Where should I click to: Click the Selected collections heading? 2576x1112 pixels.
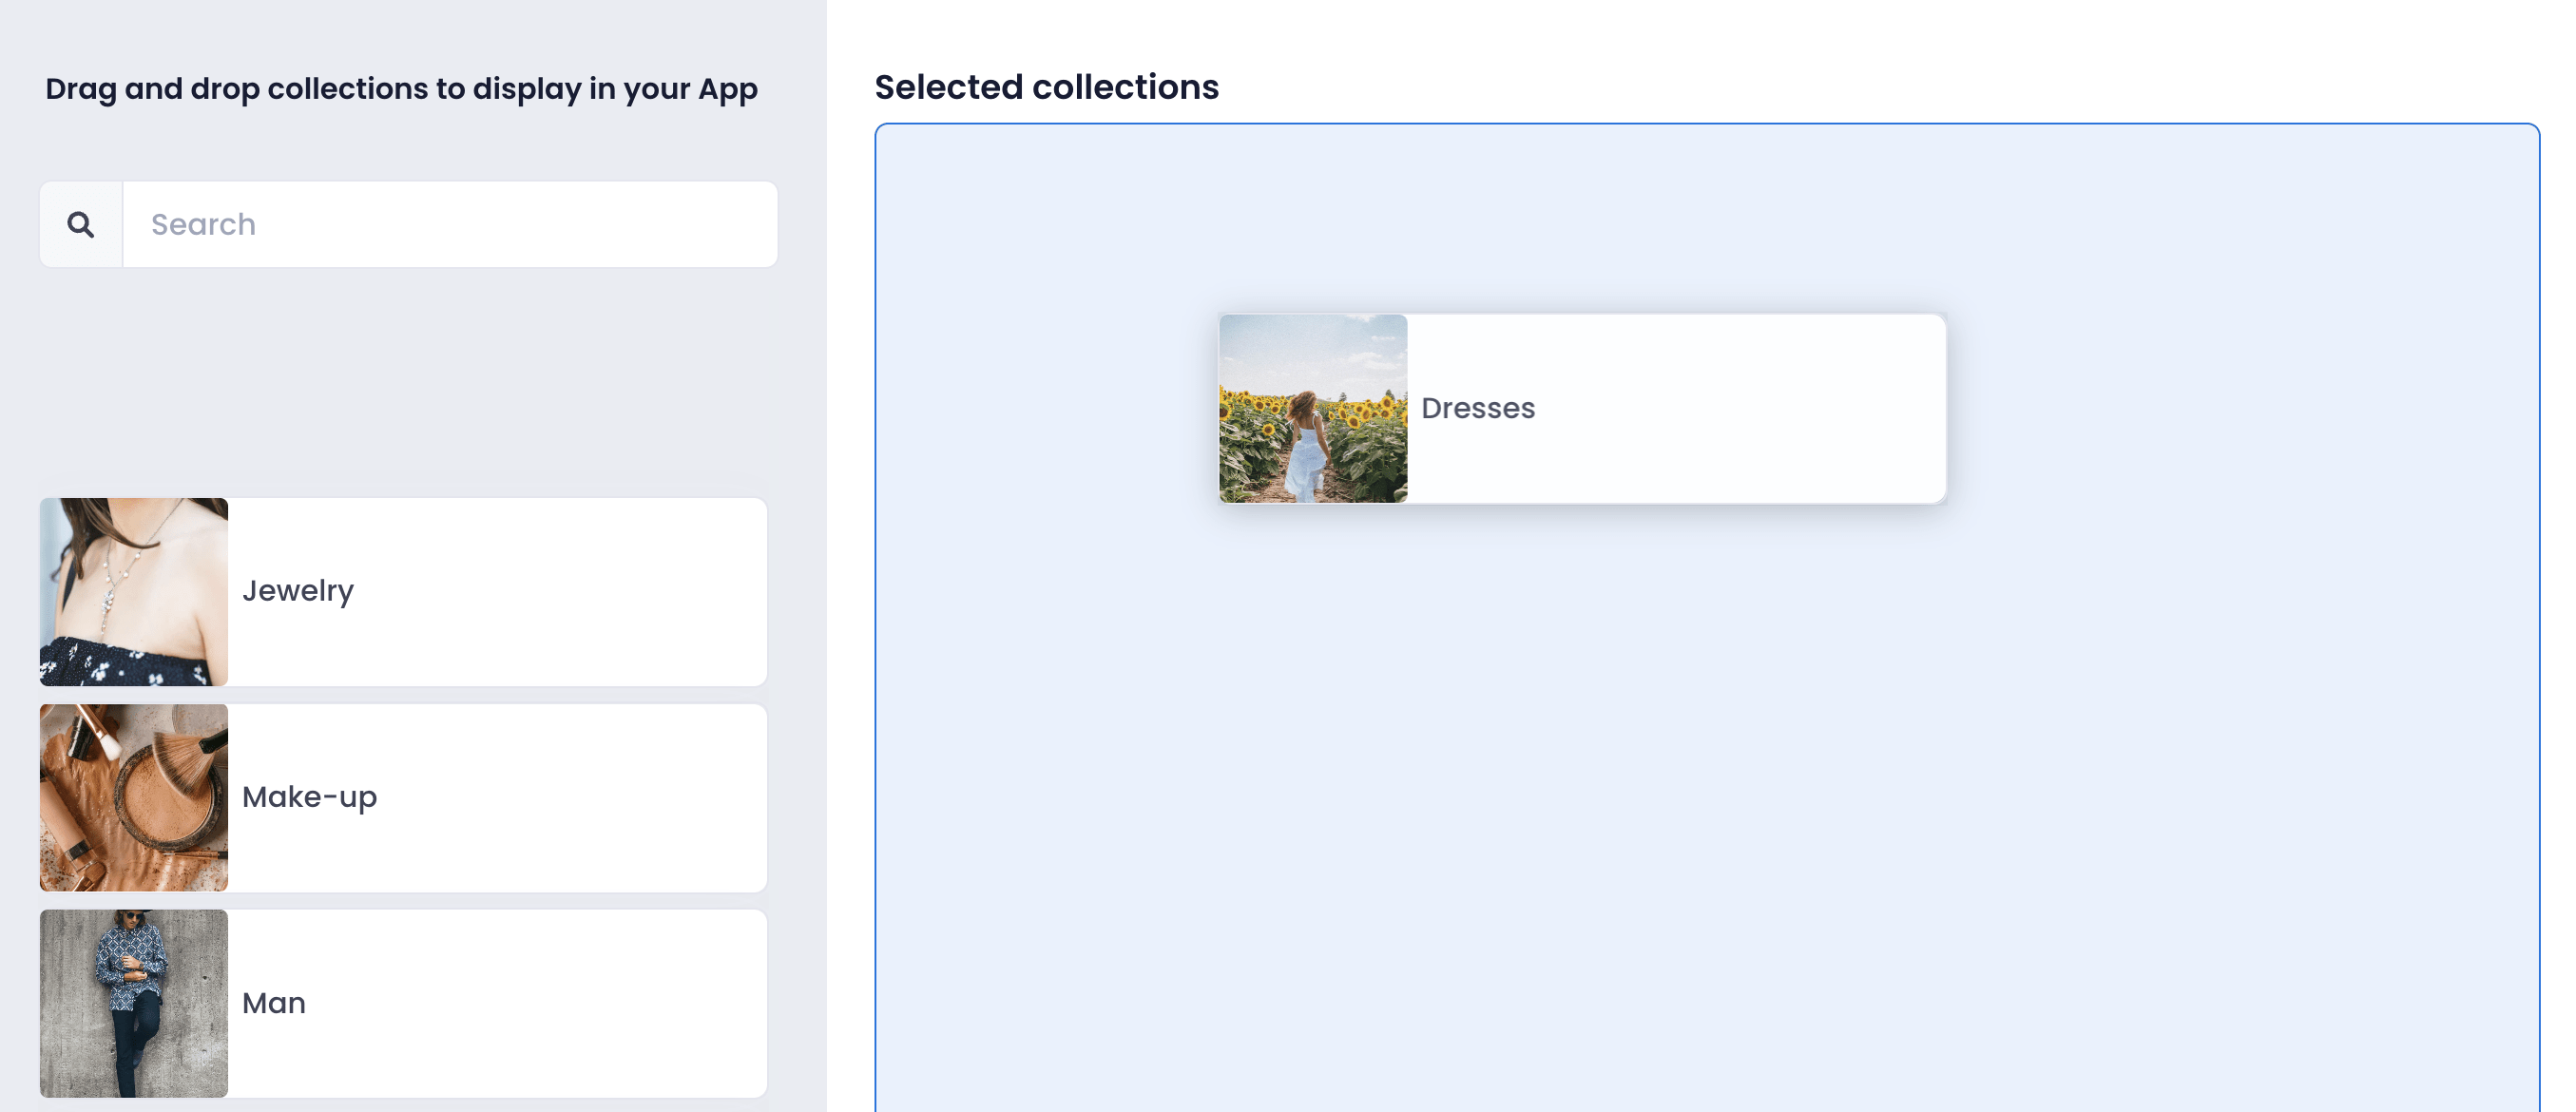coord(1047,87)
